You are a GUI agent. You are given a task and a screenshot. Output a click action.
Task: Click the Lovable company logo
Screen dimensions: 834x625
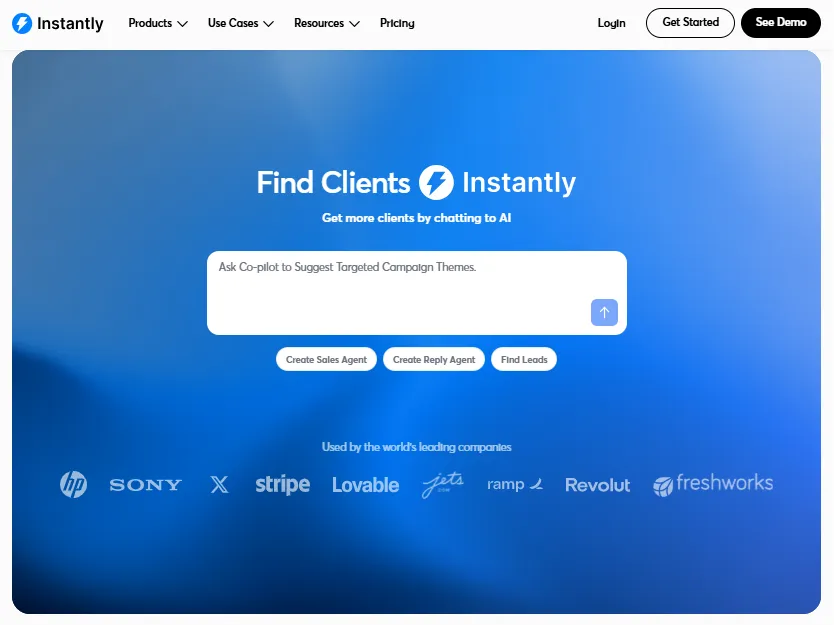pos(365,485)
